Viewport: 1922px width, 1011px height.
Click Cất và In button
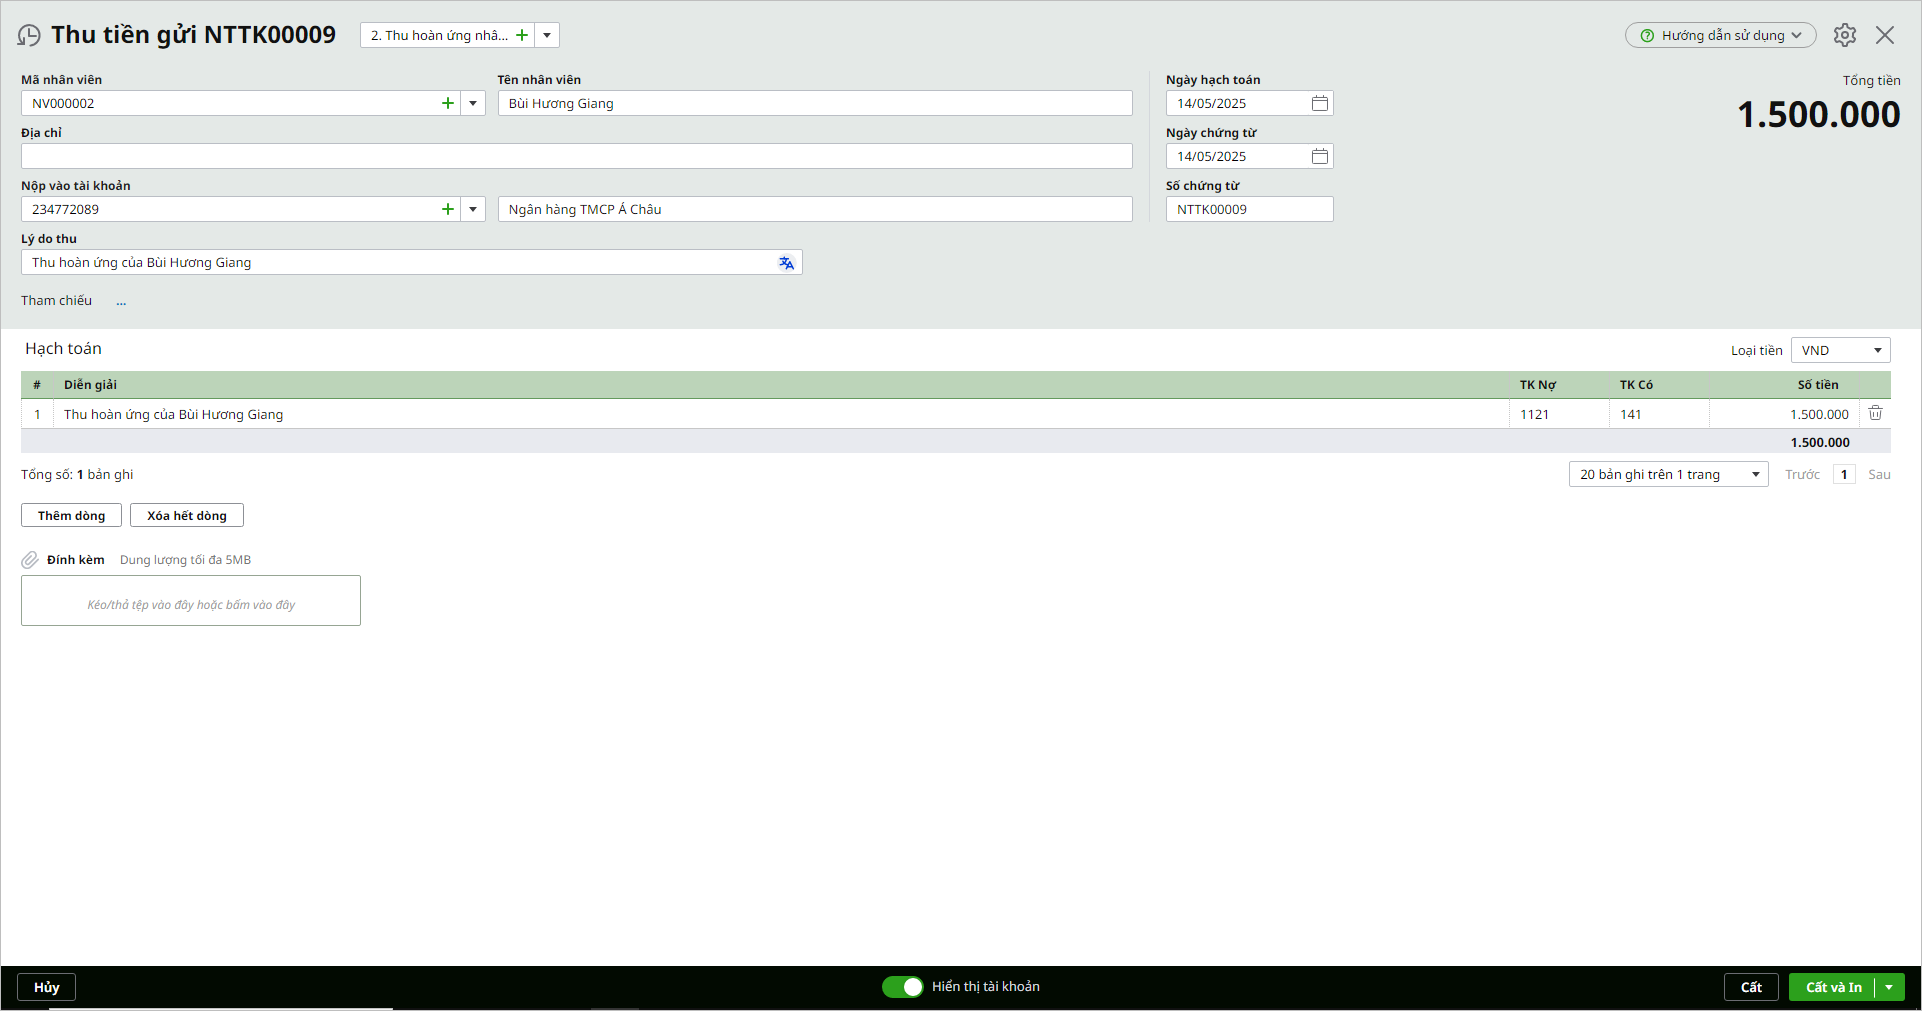1833,987
